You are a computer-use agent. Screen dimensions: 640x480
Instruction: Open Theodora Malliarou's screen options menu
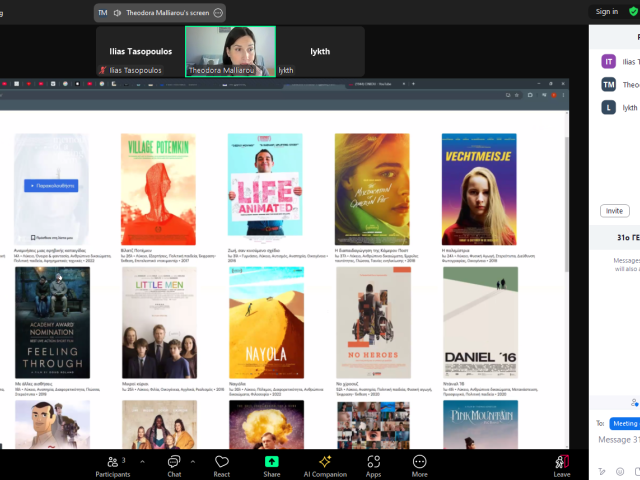tap(218, 13)
